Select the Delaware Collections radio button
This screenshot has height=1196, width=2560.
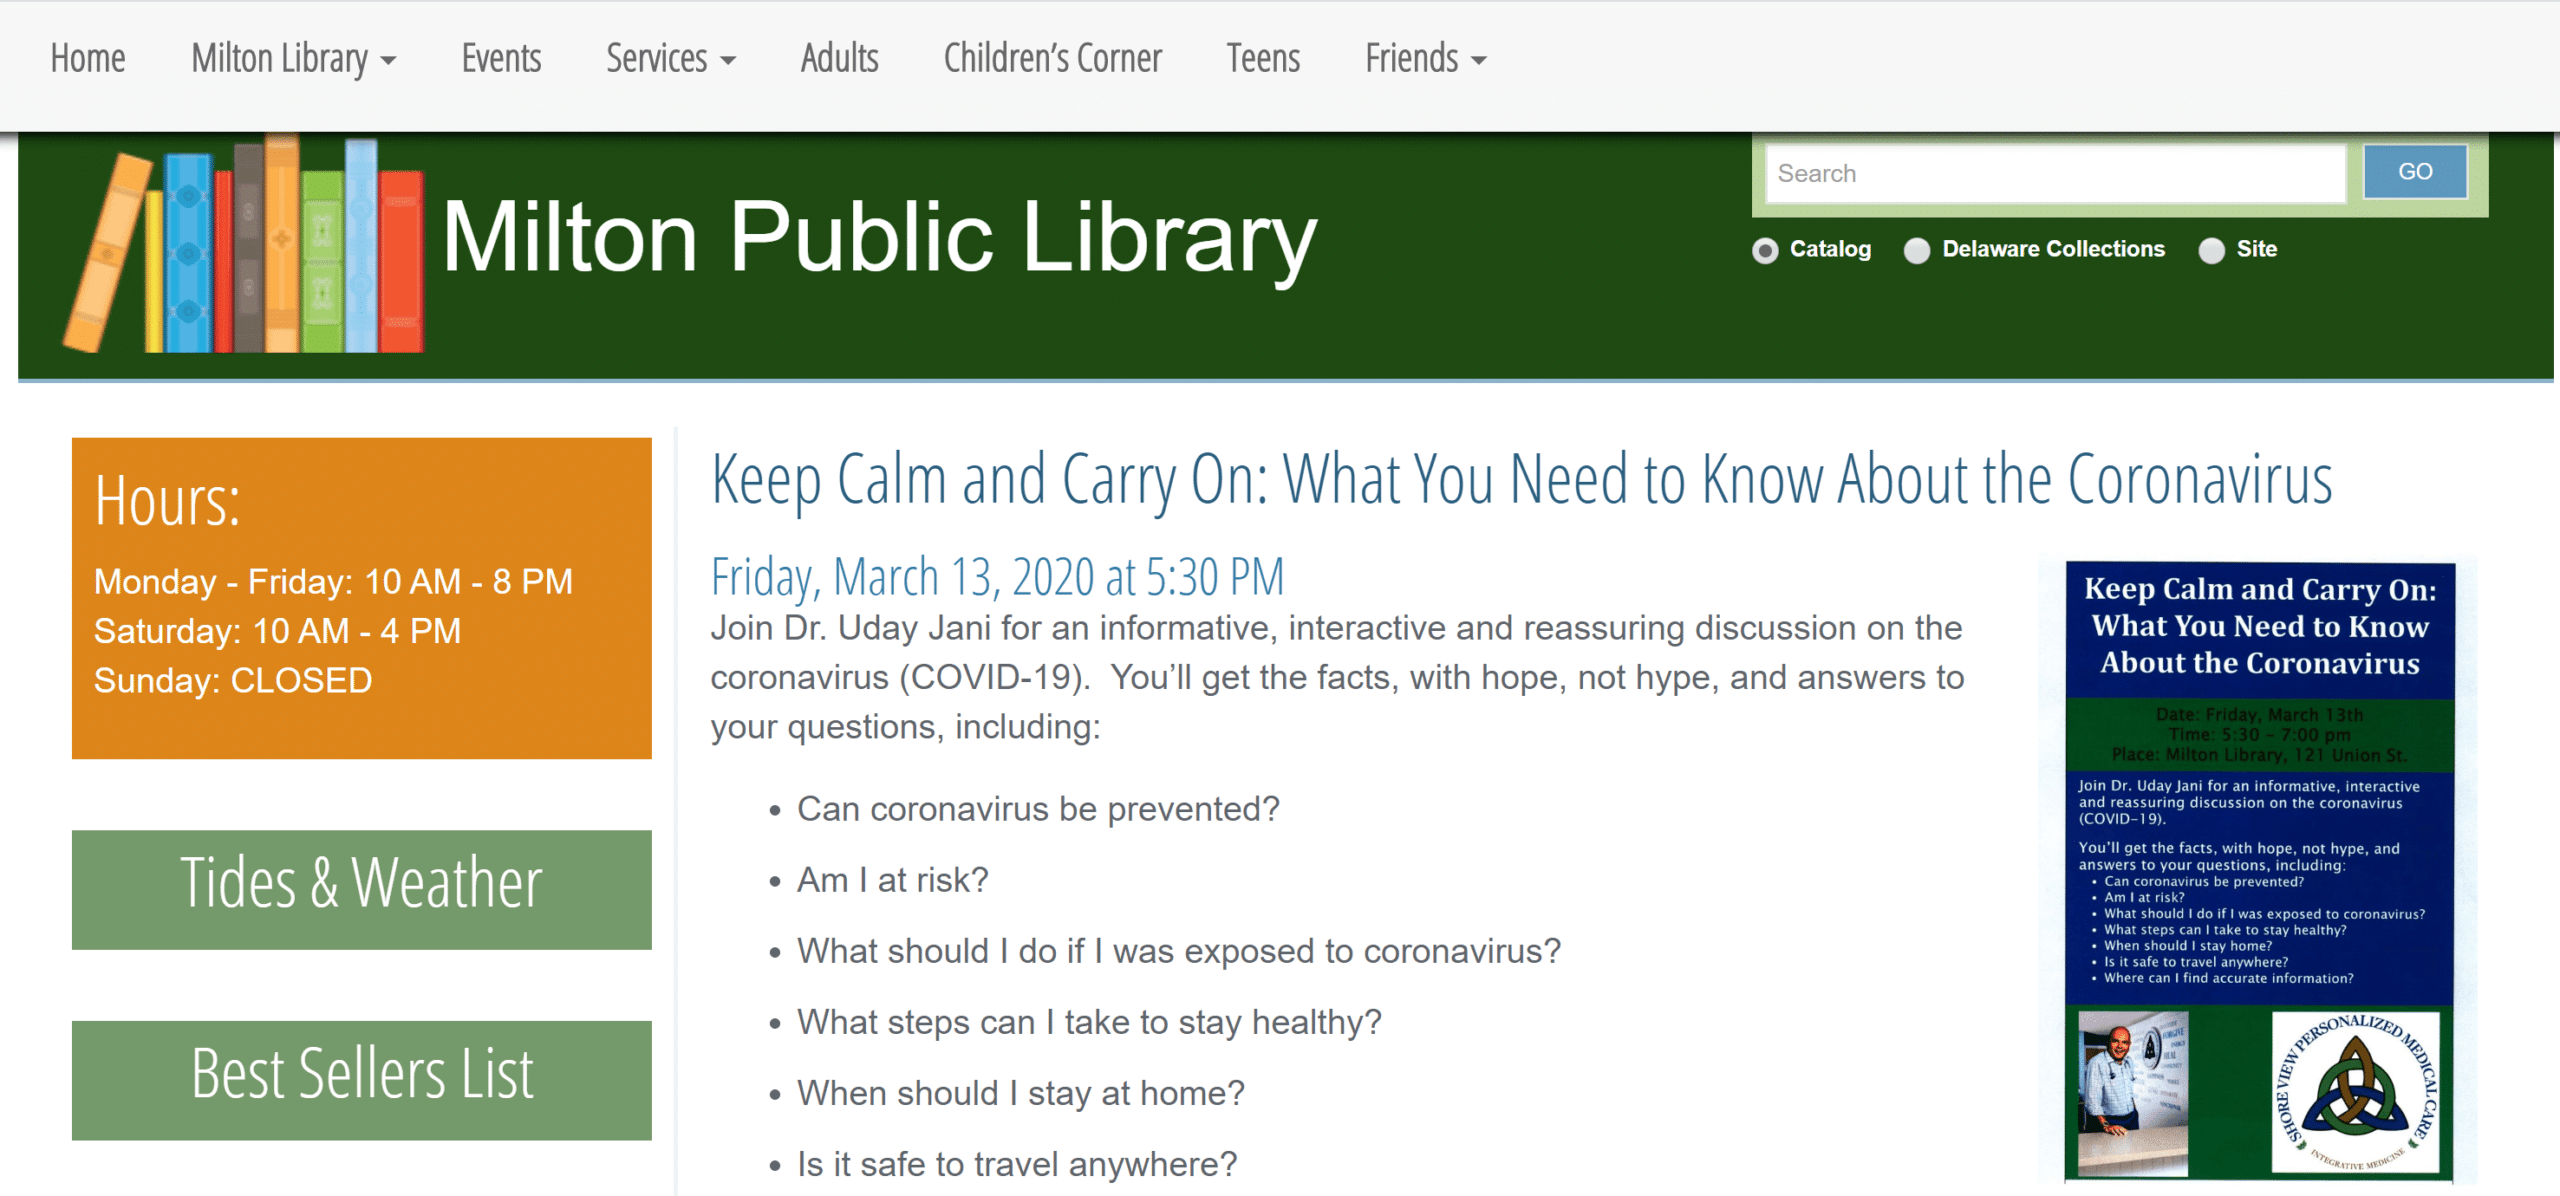[1917, 250]
